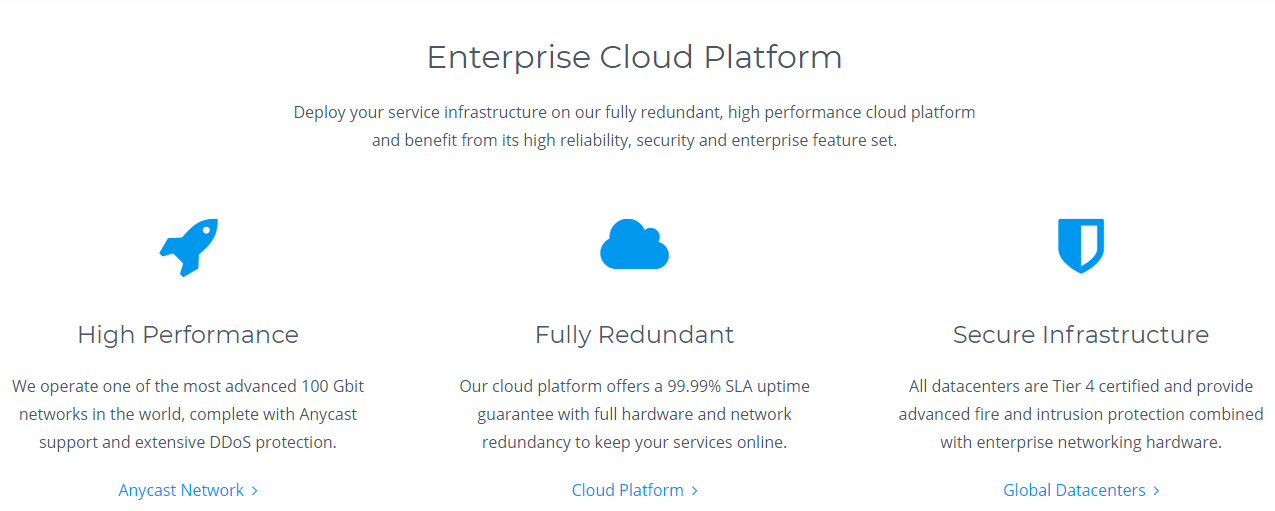Click the 'high reliability, security and enterprise' line
This screenshot has height=511, width=1275.
click(x=634, y=140)
